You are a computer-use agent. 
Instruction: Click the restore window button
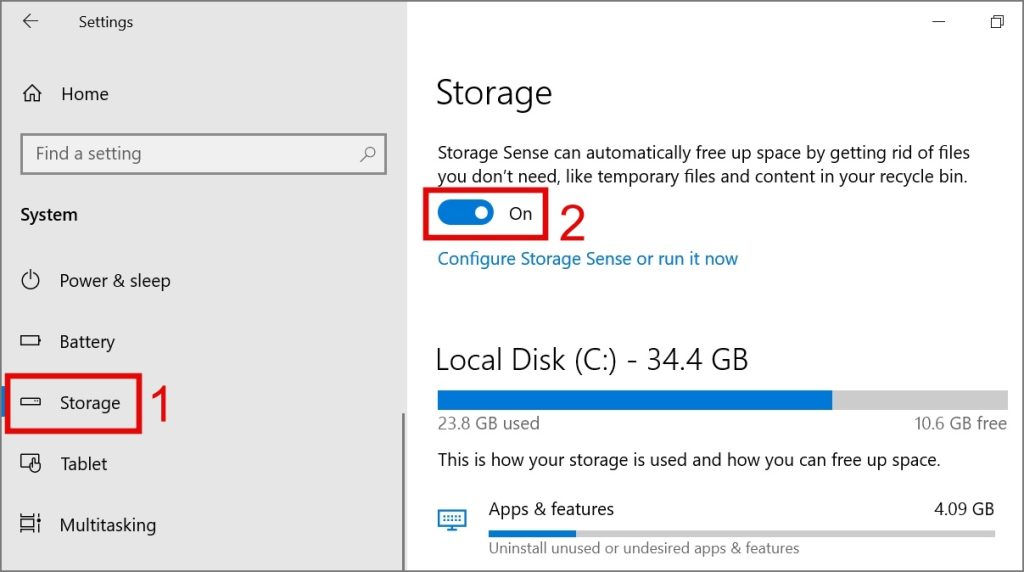point(997,21)
